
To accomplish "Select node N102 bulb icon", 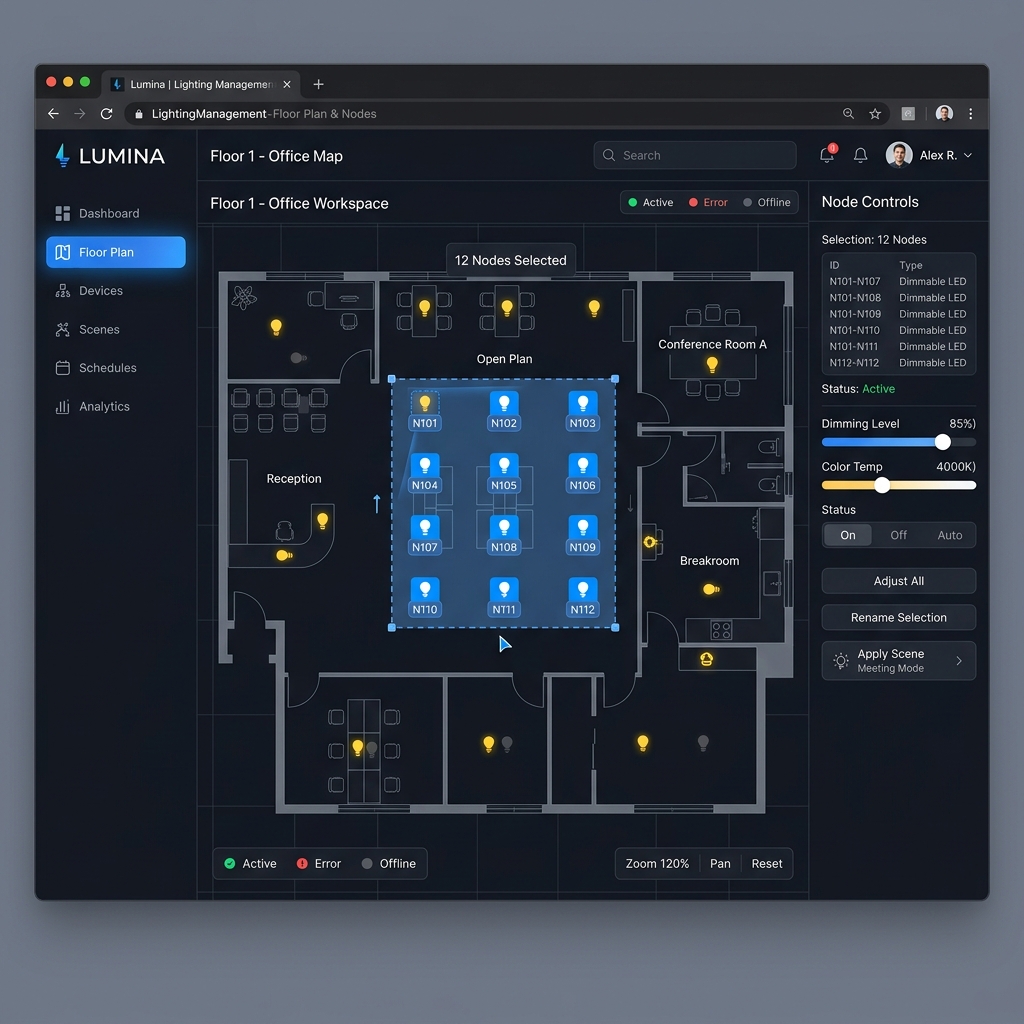I will 504,402.
